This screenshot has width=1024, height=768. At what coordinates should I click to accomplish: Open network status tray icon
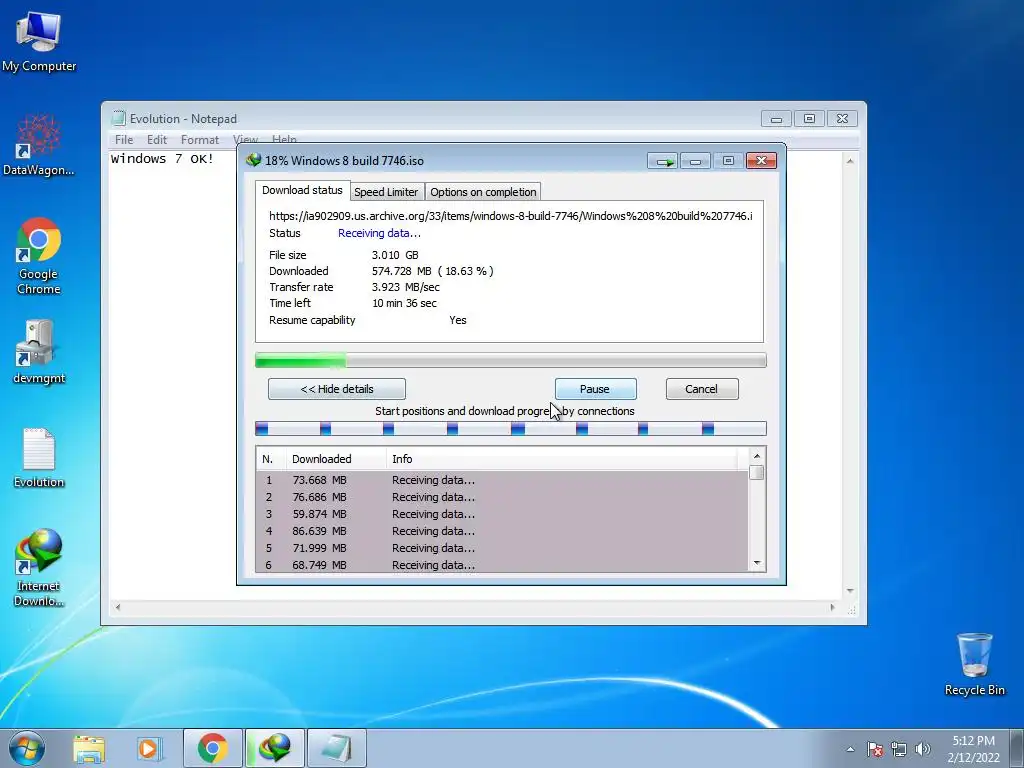point(899,749)
